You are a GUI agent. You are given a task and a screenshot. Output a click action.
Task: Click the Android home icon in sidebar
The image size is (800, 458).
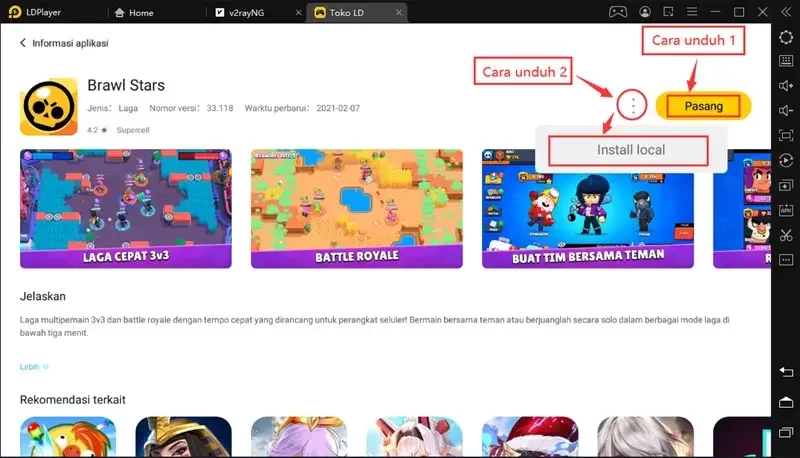click(786, 402)
